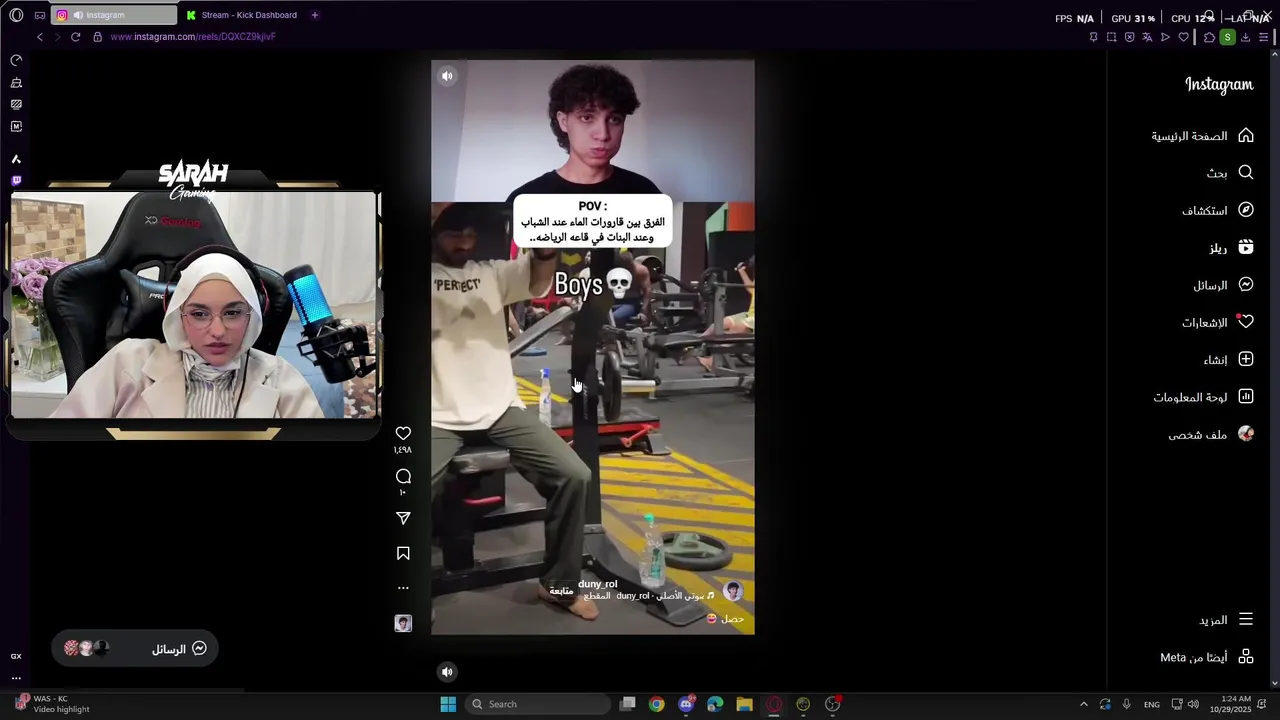Open duny_rol avatar on reel footer
Viewport: 1280px width, 720px height.
pos(733,592)
